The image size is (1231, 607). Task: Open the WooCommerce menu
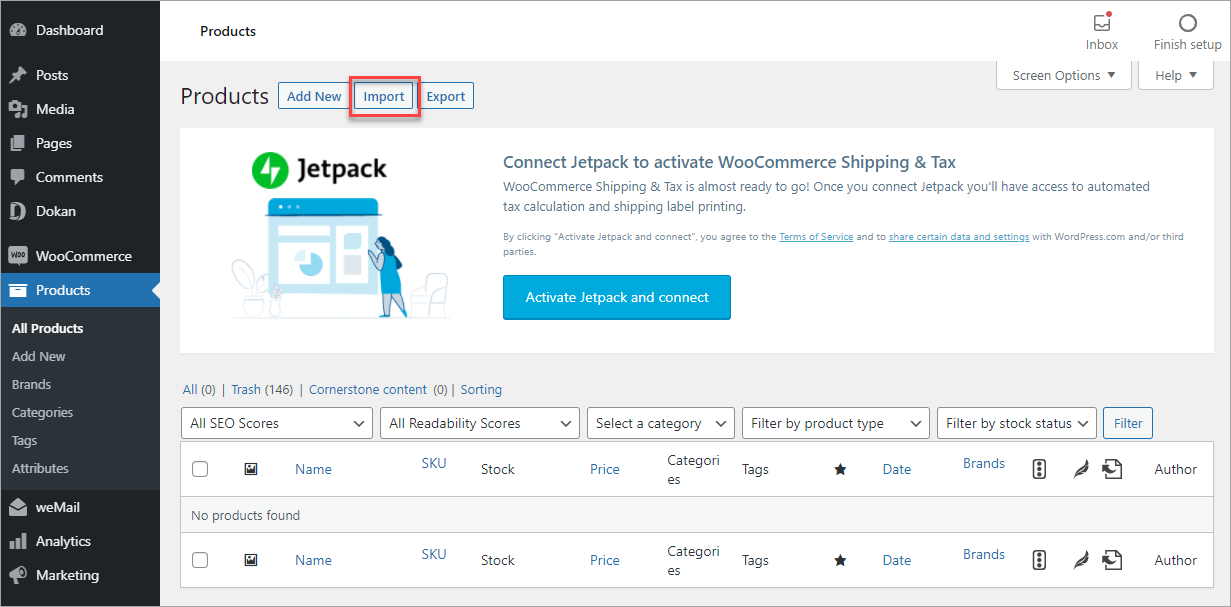click(80, 256)
